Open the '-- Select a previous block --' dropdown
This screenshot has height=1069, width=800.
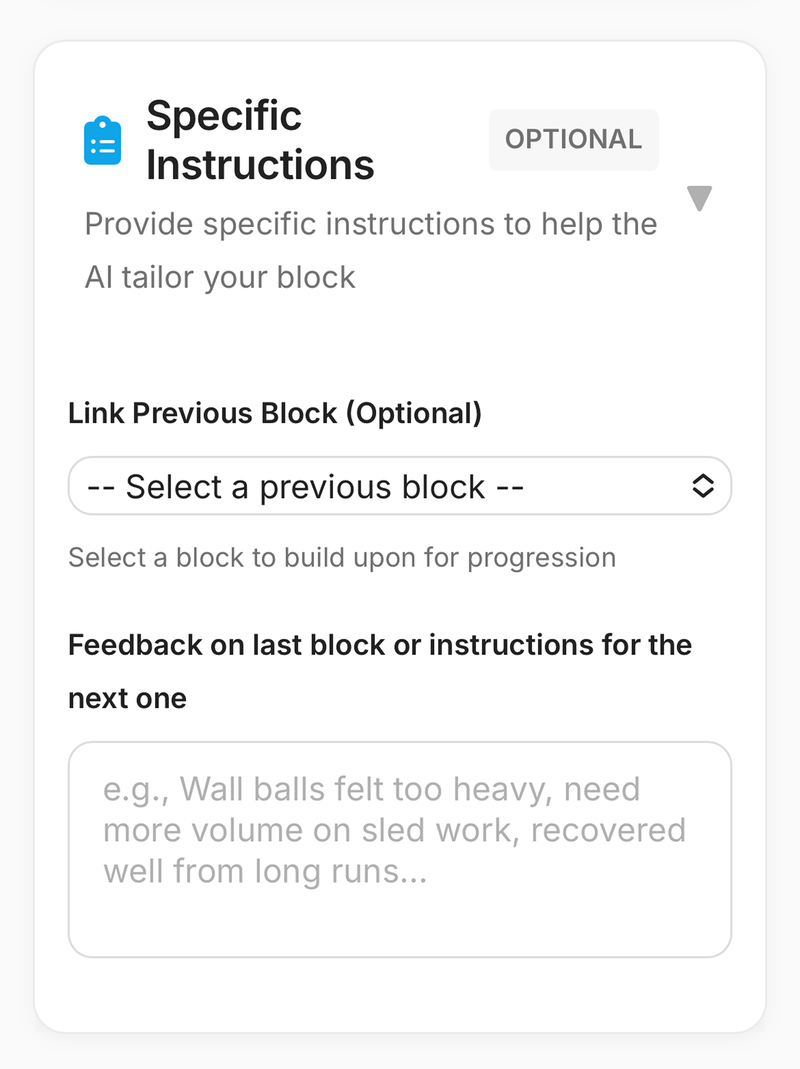[400, 486]
